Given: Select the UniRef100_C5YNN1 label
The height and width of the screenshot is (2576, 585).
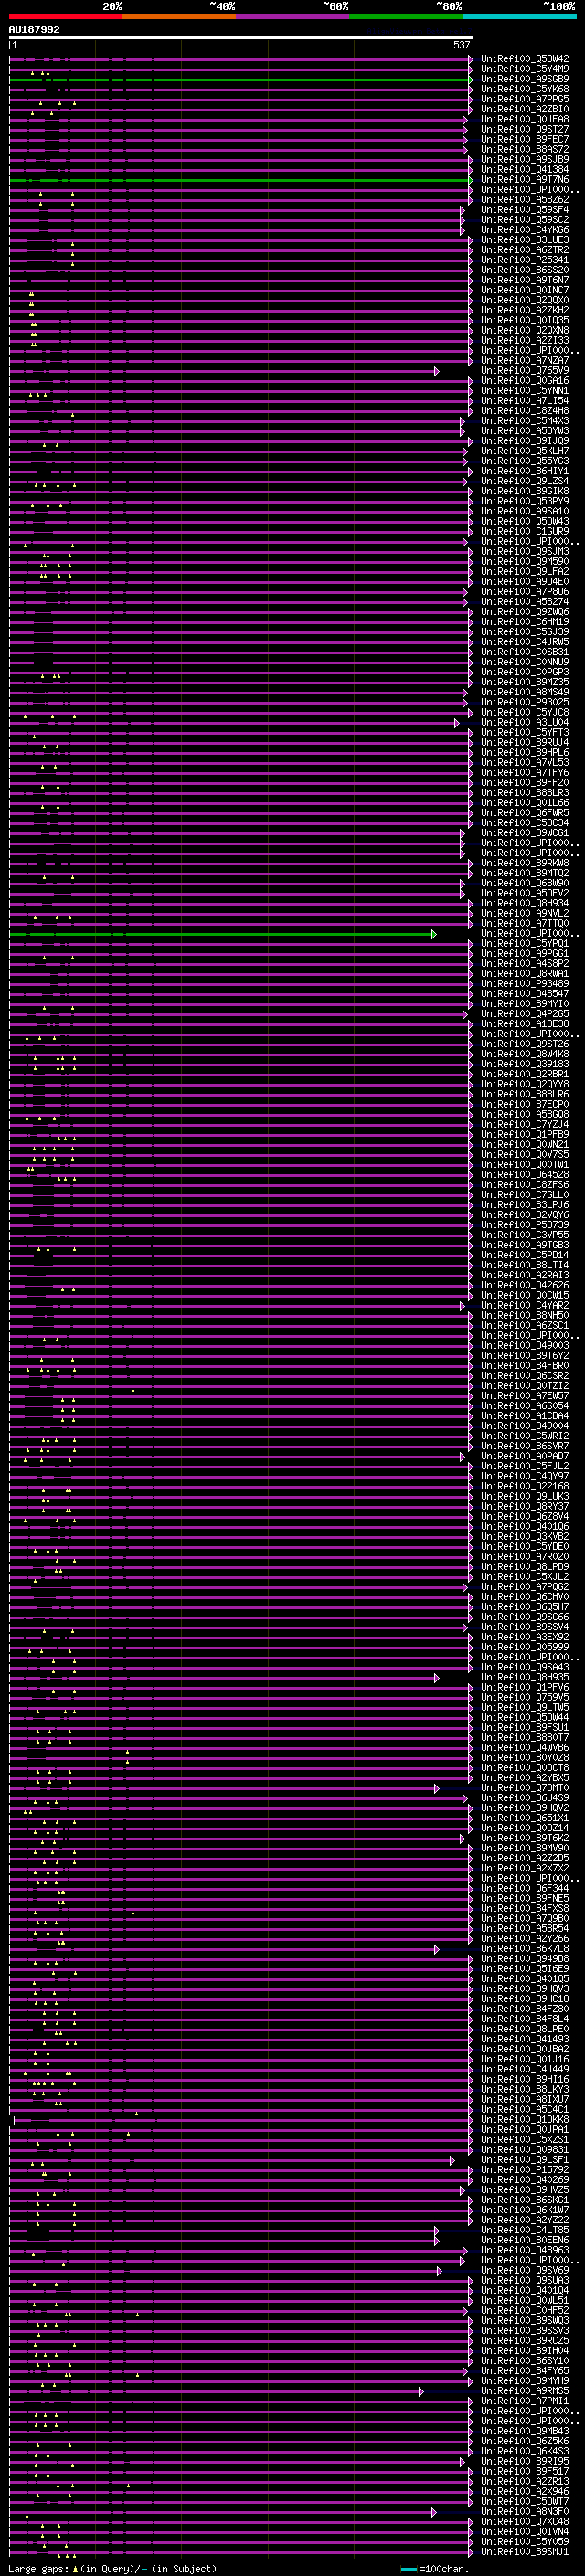Looking at the screenshot, I should point(525,391).
